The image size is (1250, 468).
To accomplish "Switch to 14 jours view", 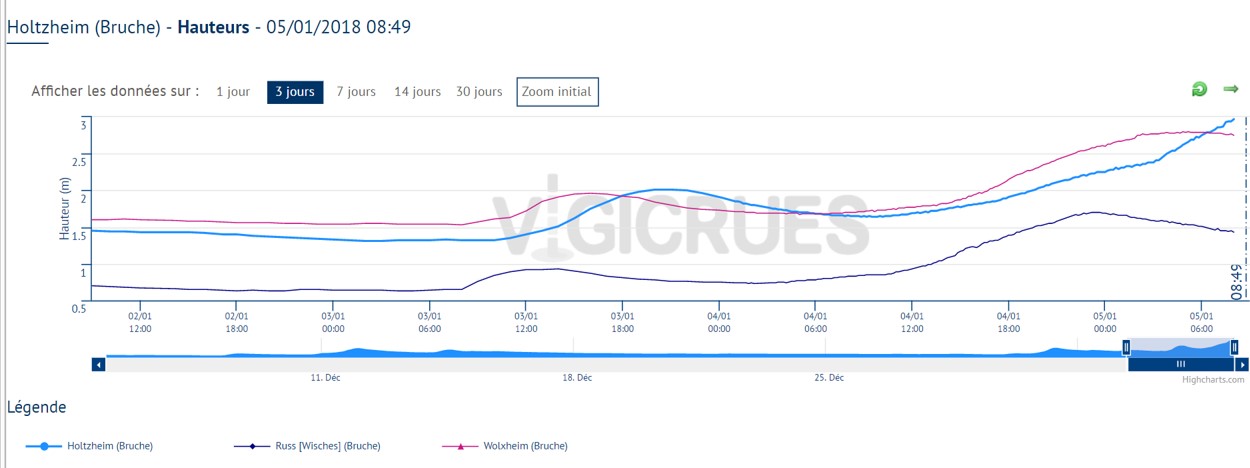I will (417, 92).
